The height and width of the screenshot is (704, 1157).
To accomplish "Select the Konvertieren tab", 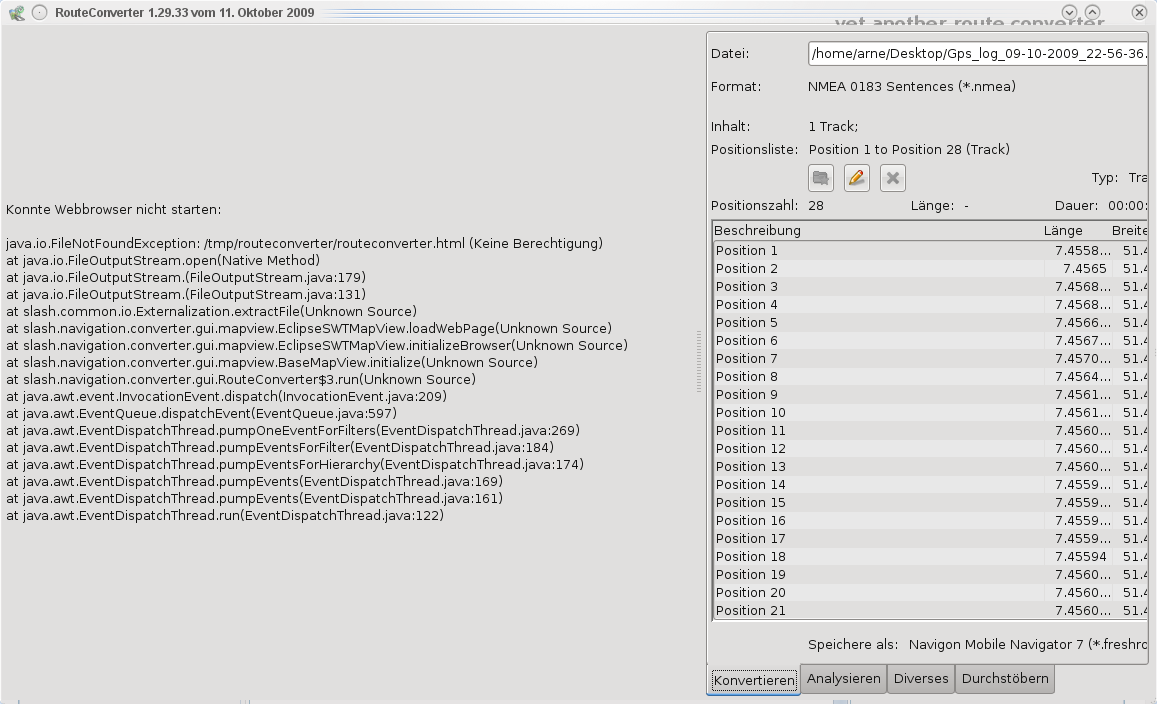I will coord(754,680).
